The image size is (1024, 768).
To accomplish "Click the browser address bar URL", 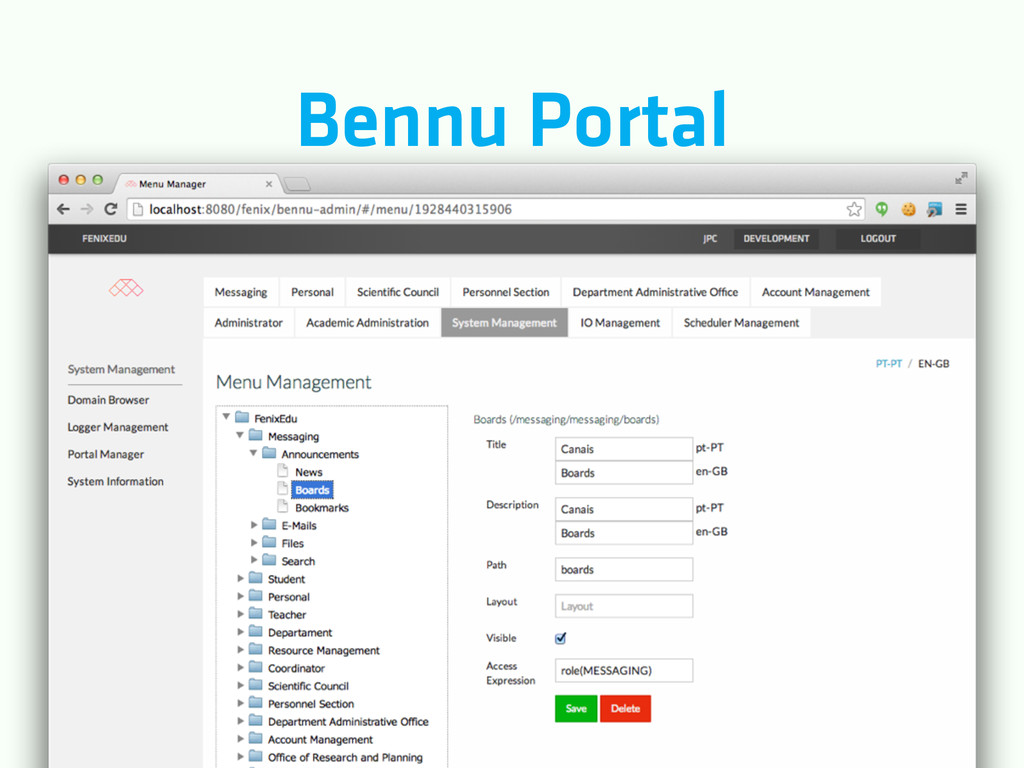I will [330, 209].
